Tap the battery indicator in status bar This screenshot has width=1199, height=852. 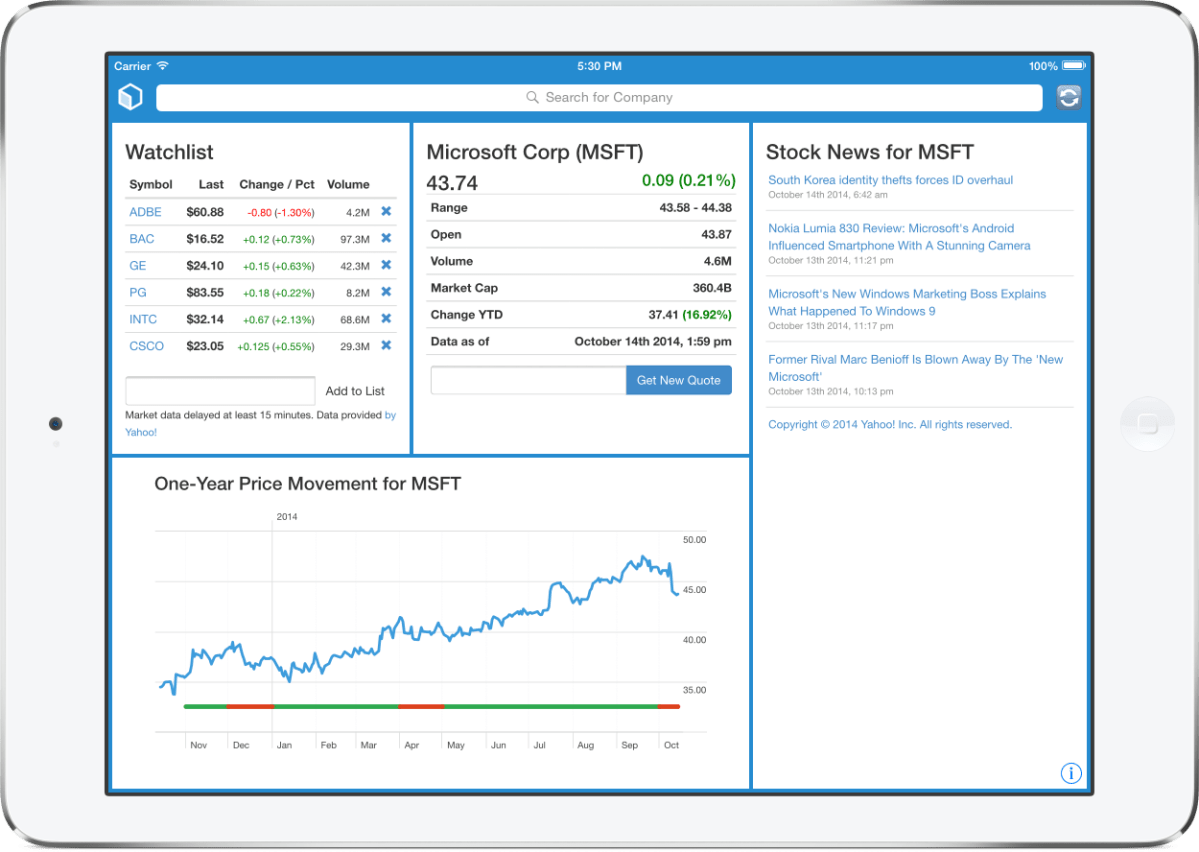(x=1074, y=66)
